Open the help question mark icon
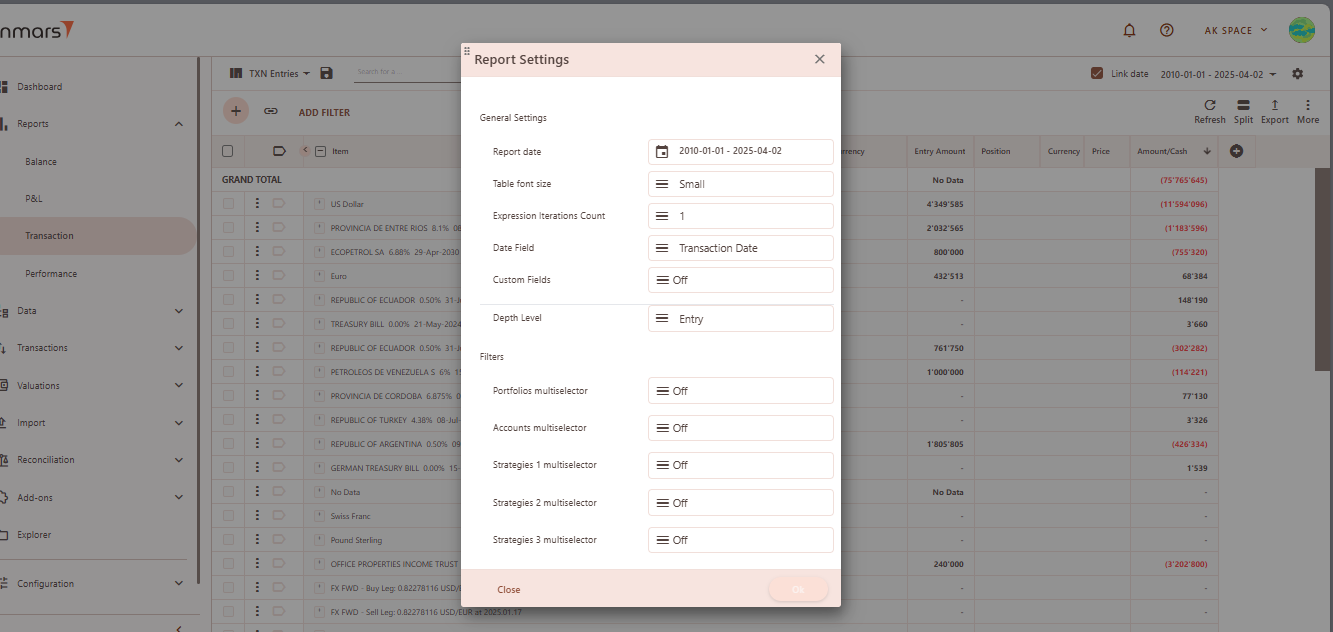This screenshot has width=1333, height=632. coord(1166,30)
